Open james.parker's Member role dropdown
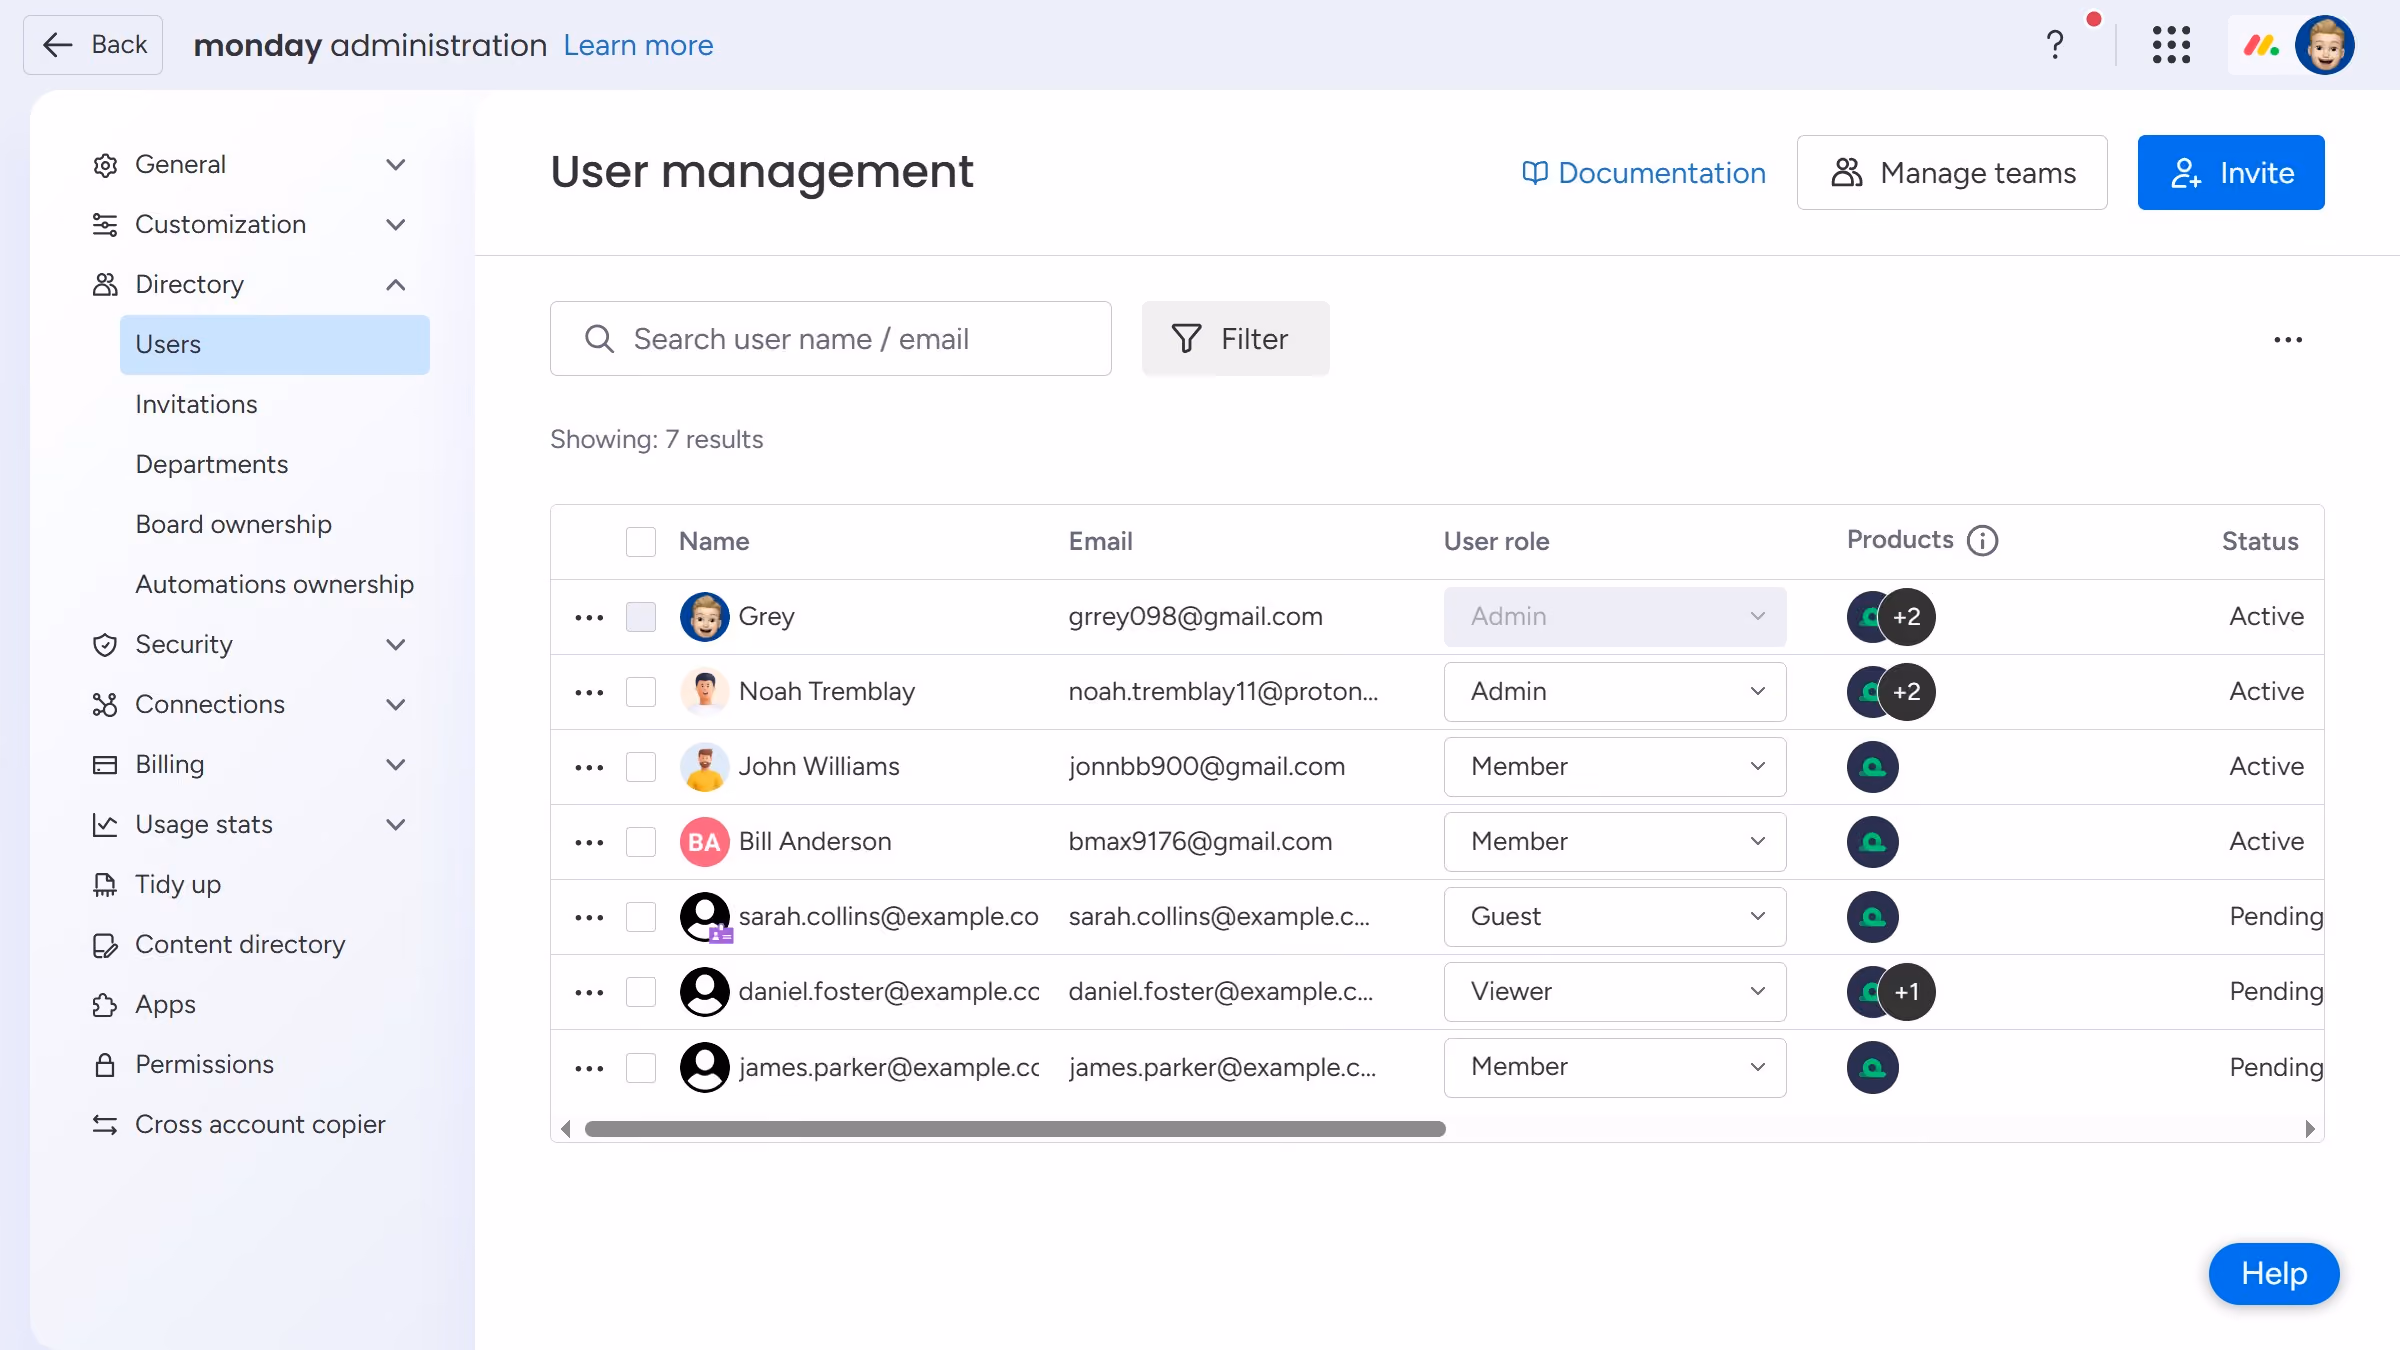The image size is (2400, 1350). [x=1615, y=1067]
